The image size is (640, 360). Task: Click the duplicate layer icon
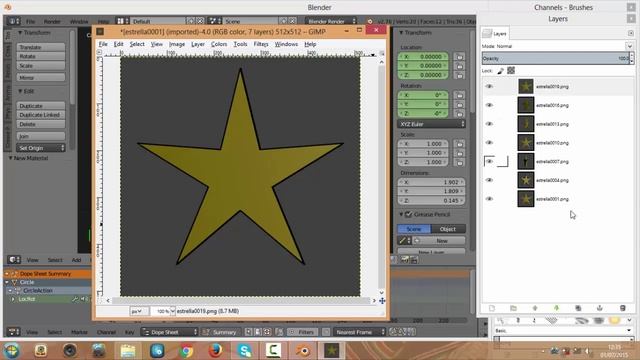coord(578,308)
